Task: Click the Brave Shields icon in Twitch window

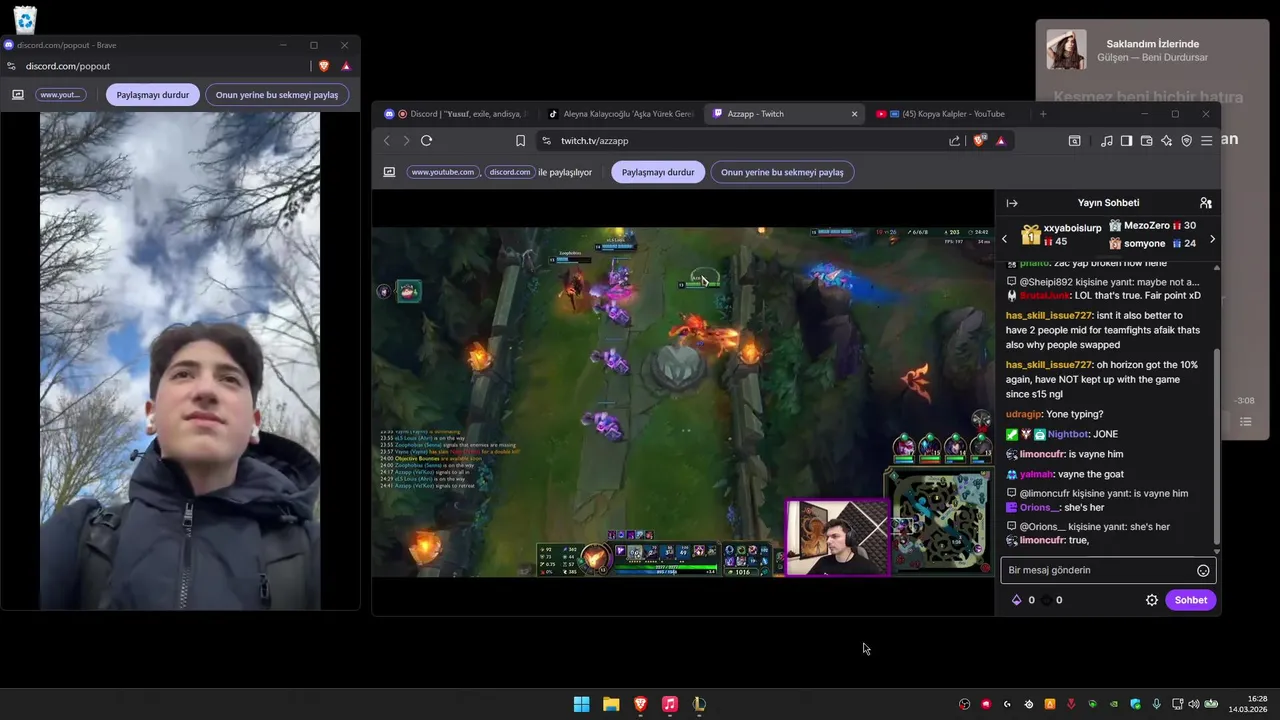Action: (x=980, y=141)
